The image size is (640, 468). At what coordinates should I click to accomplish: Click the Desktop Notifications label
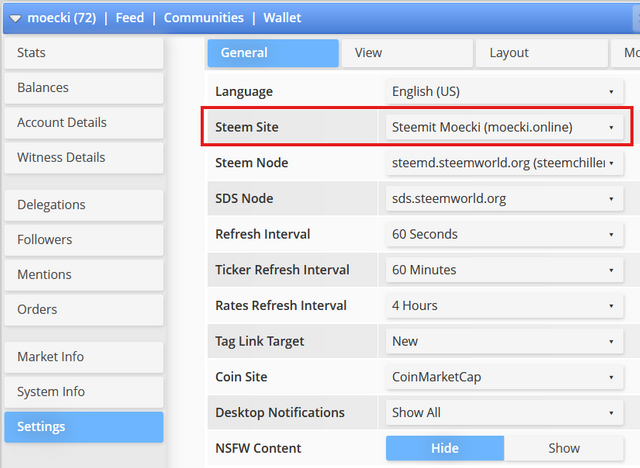(280, 413)
